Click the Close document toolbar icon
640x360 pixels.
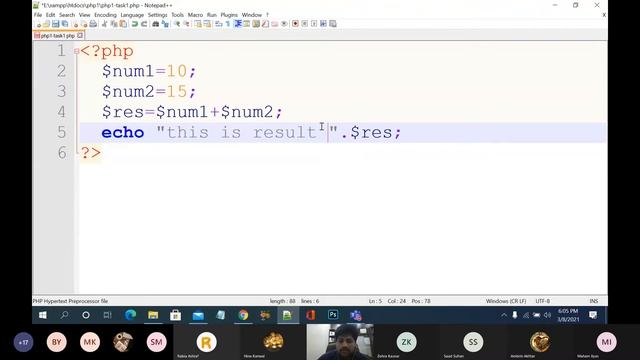pos(75,24)
